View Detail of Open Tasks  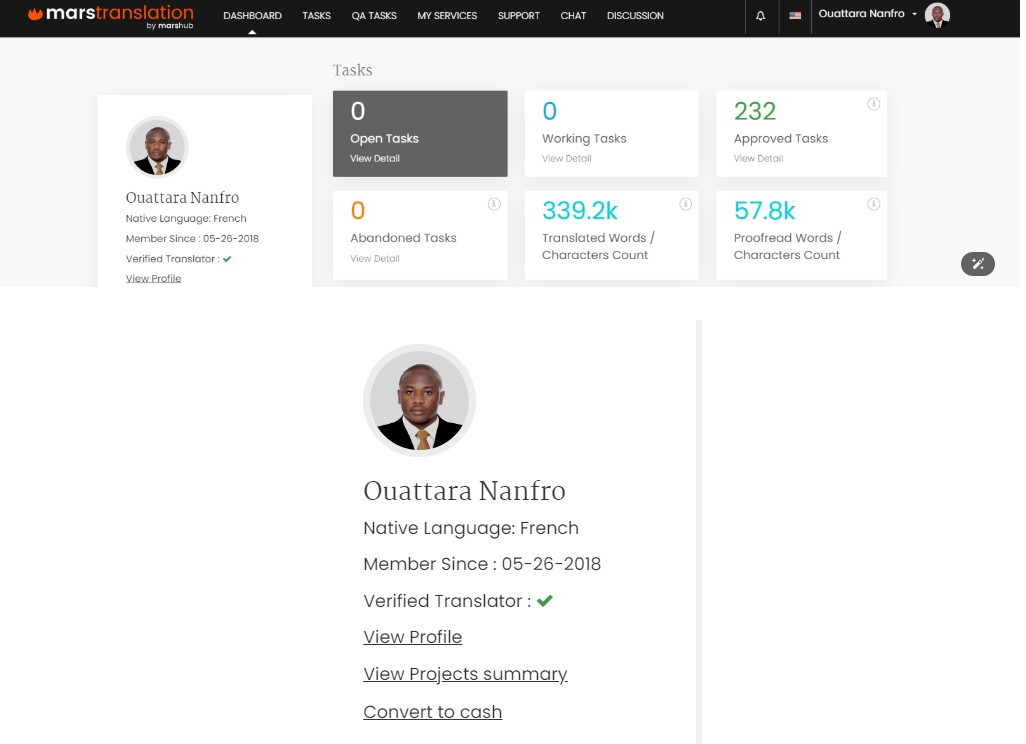pos(375,158)
